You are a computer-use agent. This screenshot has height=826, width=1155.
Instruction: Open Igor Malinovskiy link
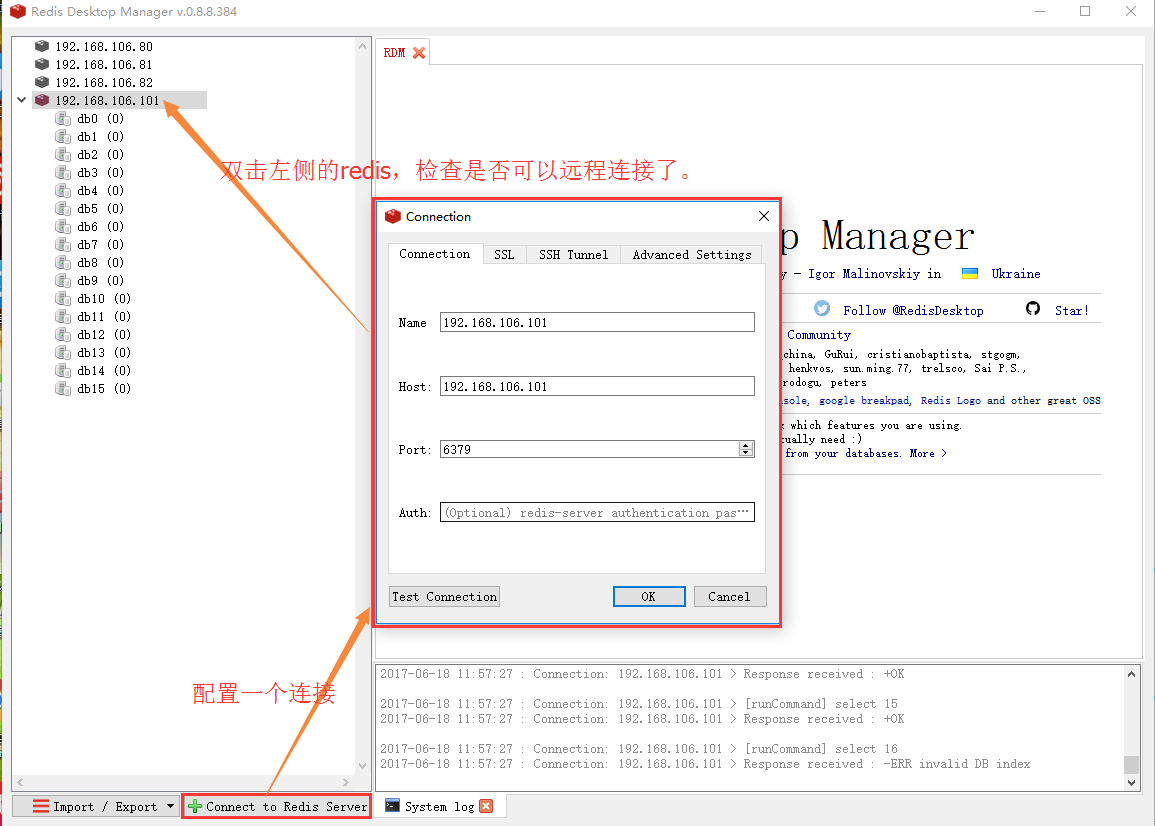pyautogui.click(x=864, y=274)
